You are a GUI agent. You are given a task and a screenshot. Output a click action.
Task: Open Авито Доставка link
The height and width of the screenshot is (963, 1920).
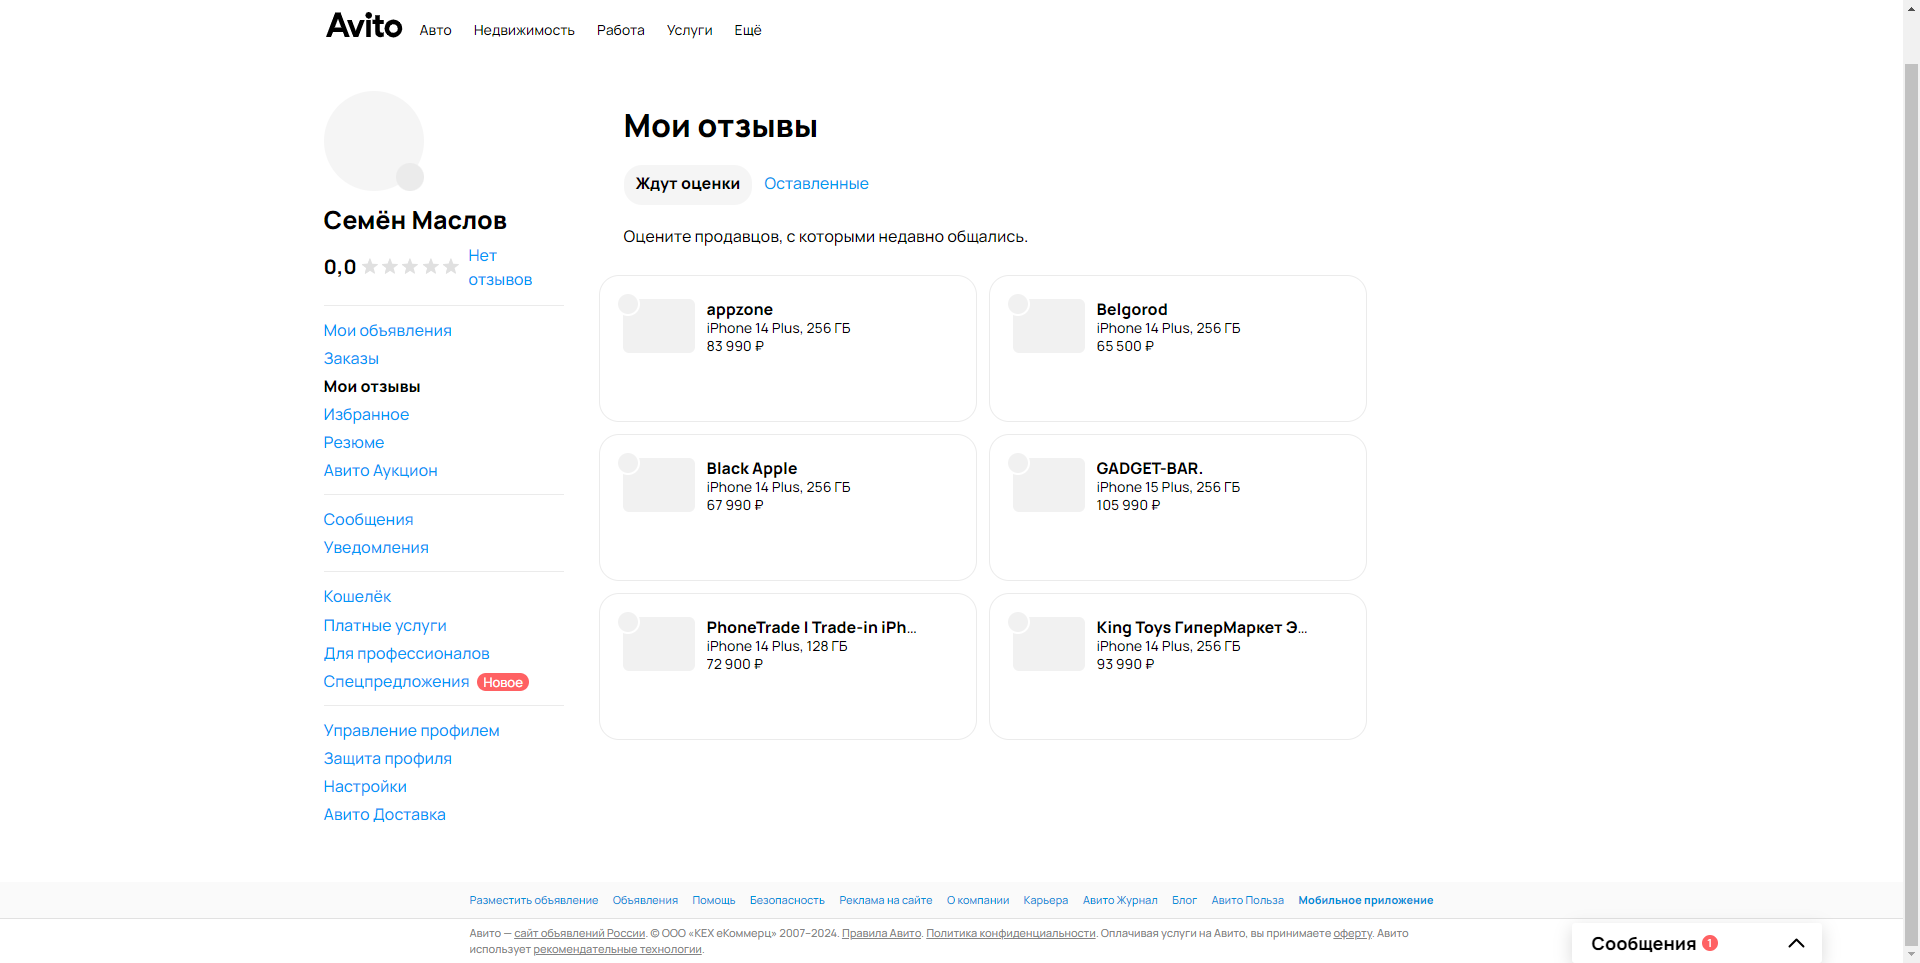[x=384, y=815]
